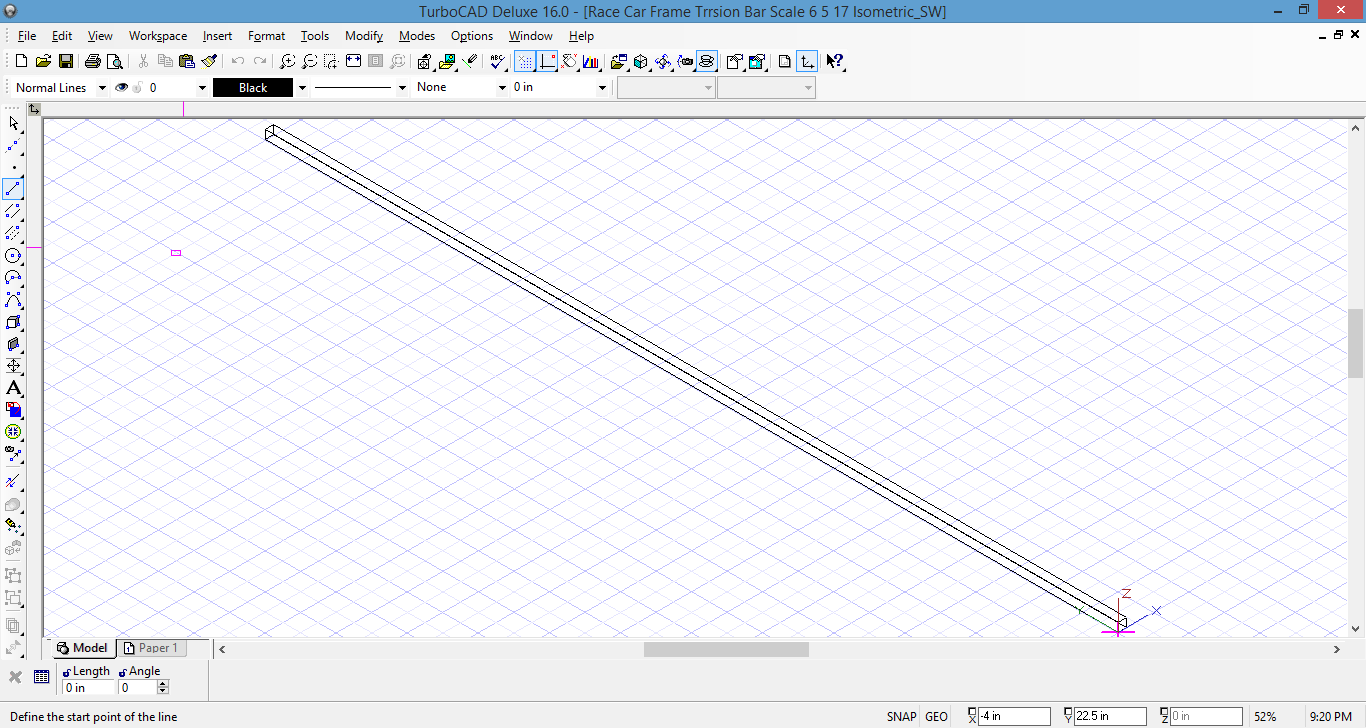The image size is (1366, 728).
Task: Select the Text tool
Action: click(x=13, y=388)
